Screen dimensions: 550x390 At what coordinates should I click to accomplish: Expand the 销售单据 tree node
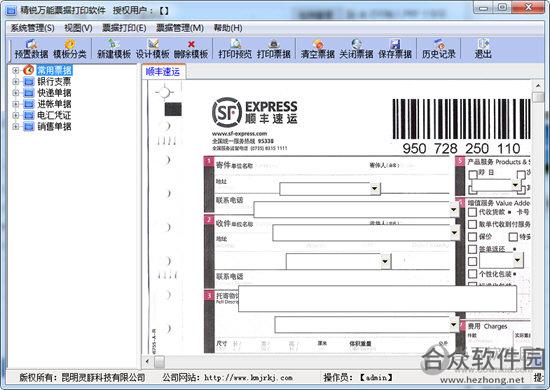pyautogui.click(x=15, y=126)
